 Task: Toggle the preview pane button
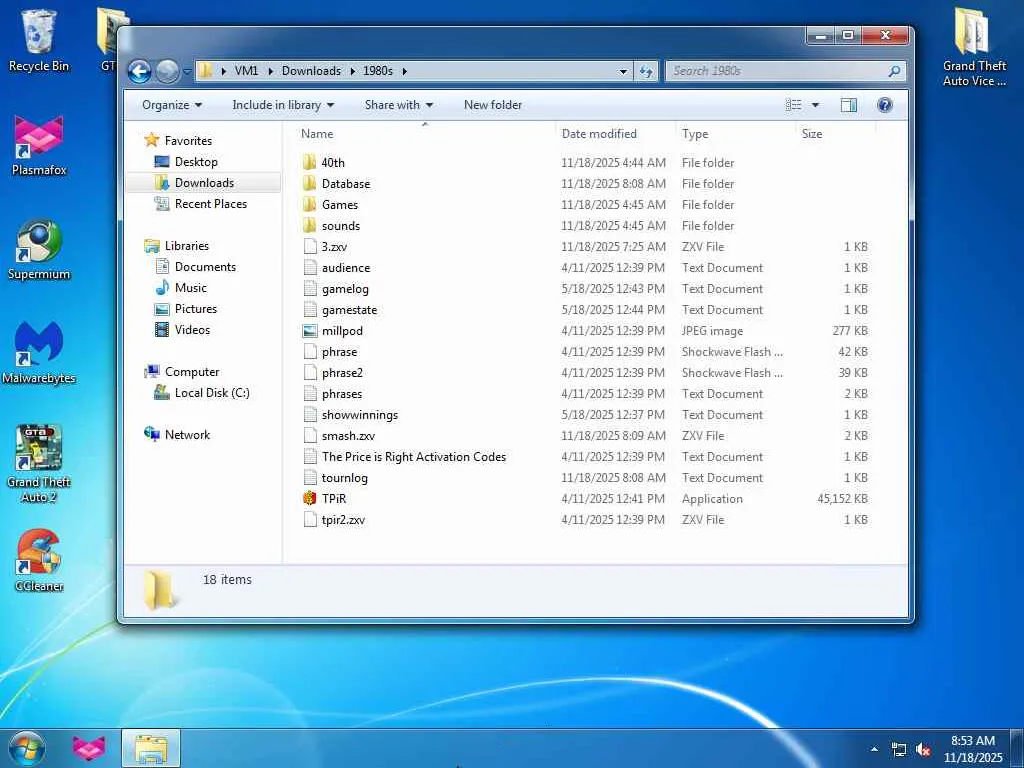(848, 105)
